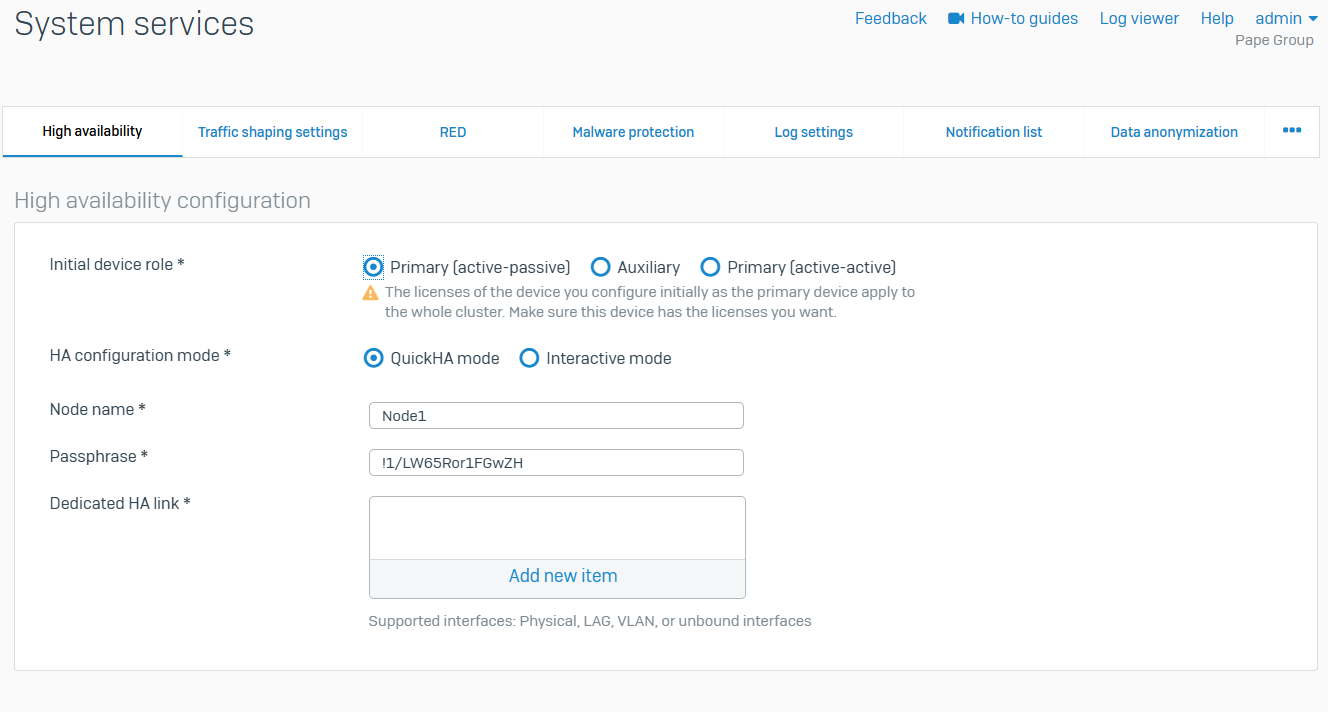
Task: Switch to Interactive mode
Action: 529,358
